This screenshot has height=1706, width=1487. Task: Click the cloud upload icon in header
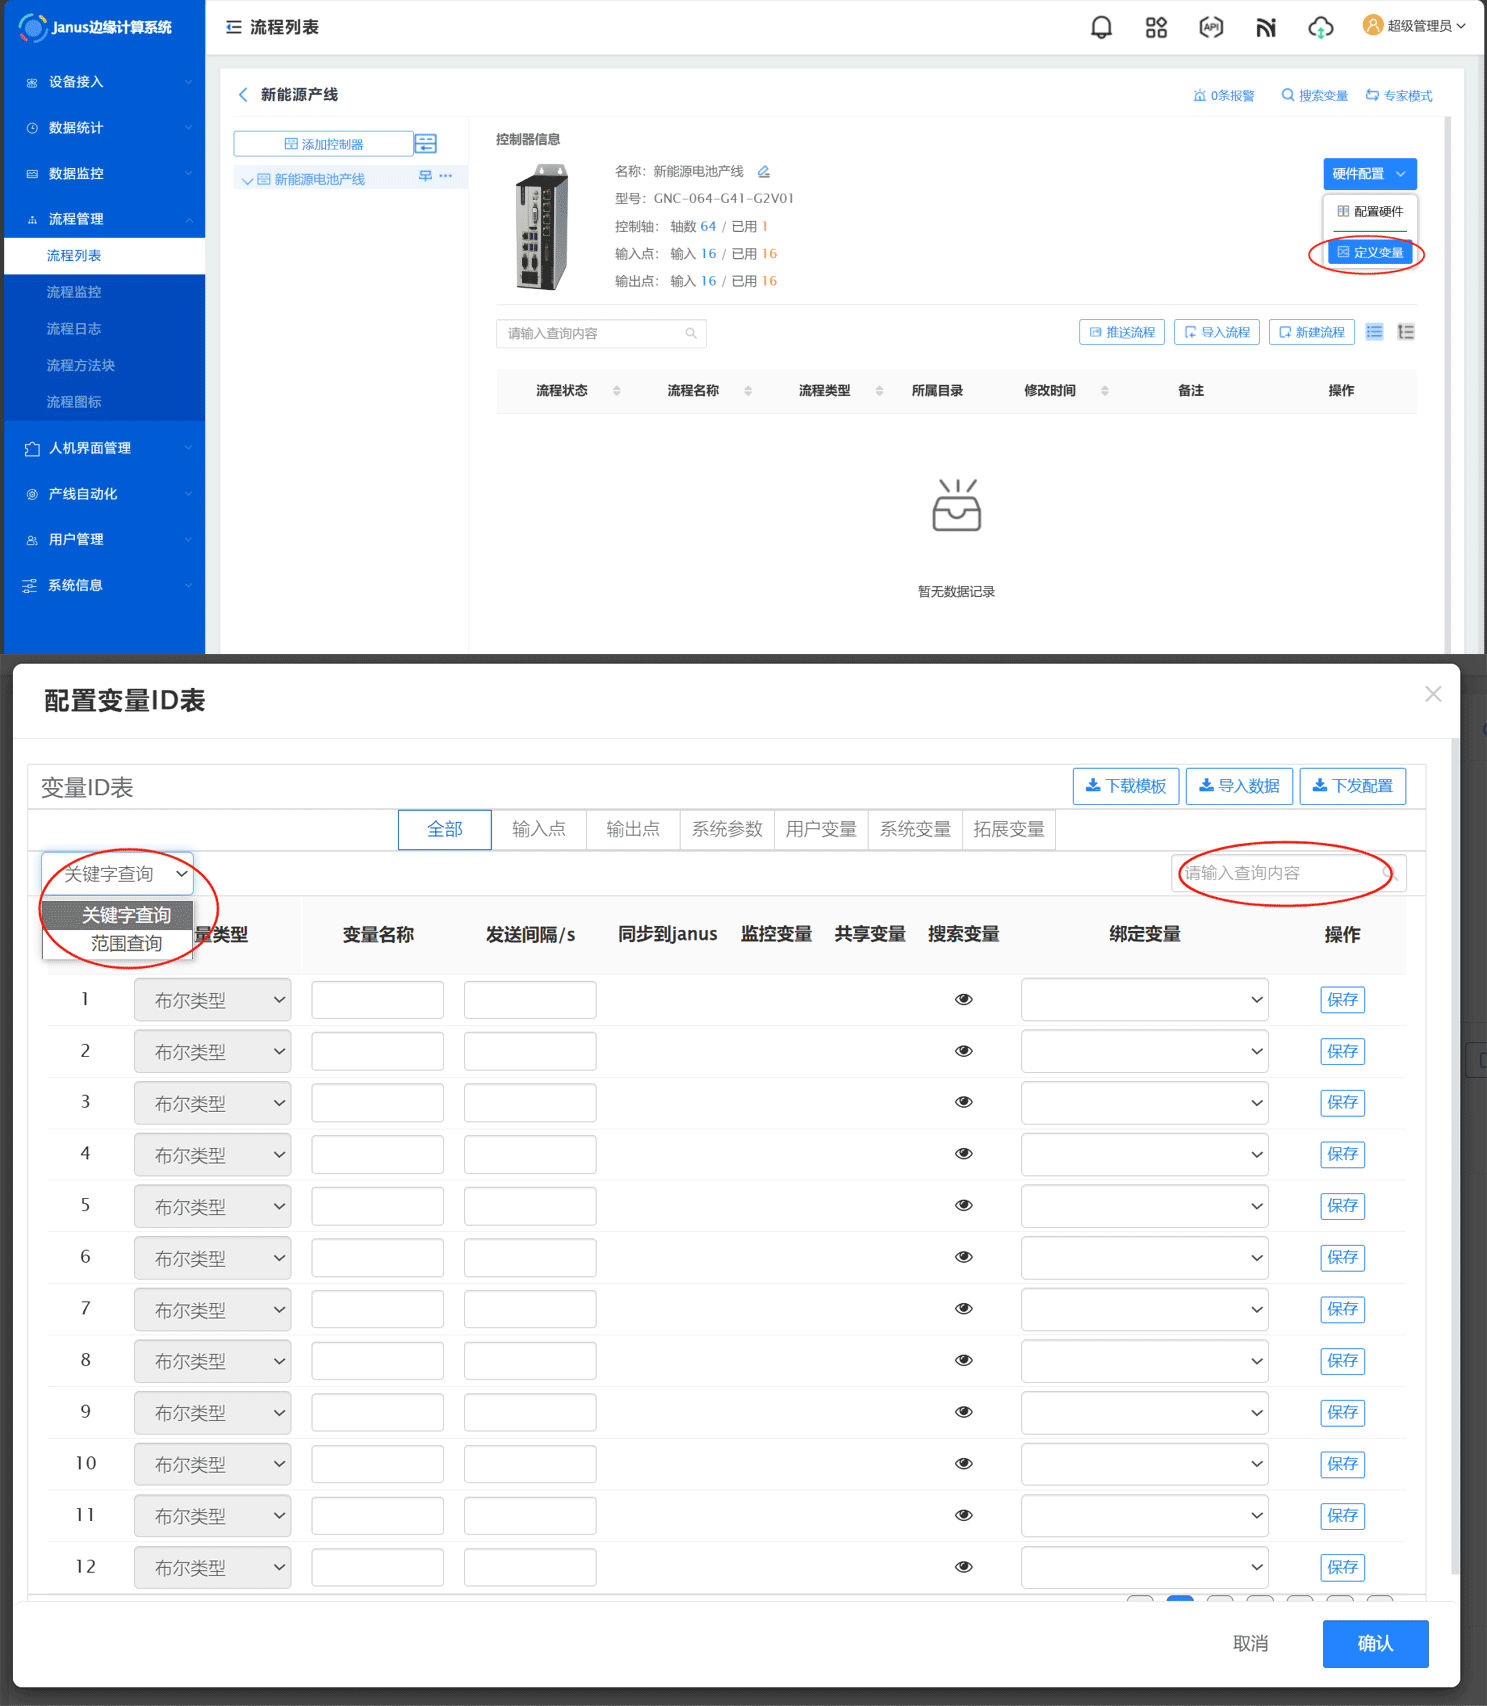1321,27
